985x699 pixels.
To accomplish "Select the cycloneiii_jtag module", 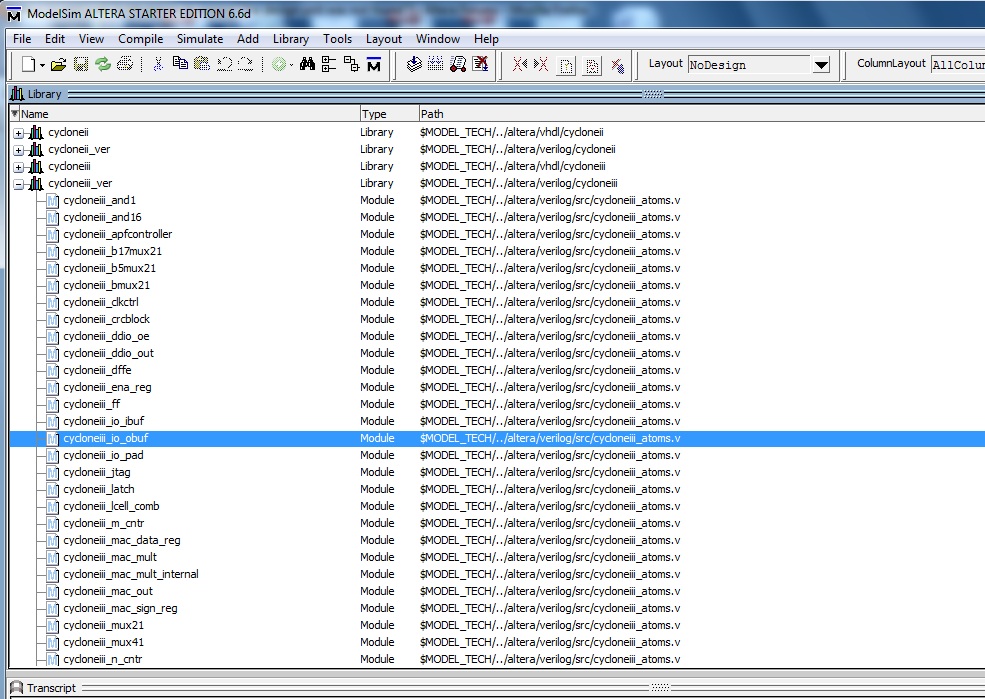I will tap(97, 472).
